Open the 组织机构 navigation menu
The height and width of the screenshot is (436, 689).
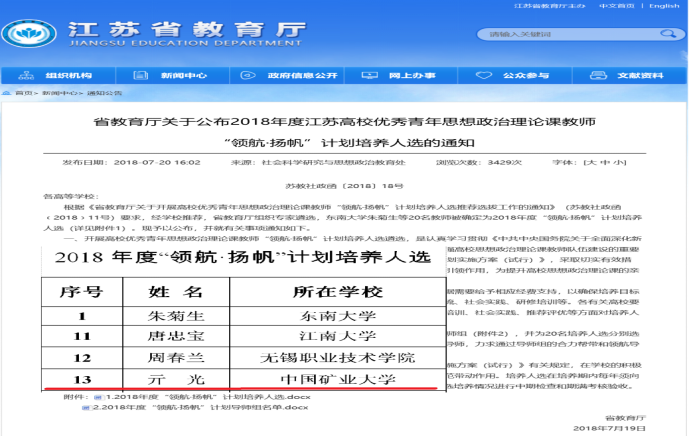click(58, 76)
